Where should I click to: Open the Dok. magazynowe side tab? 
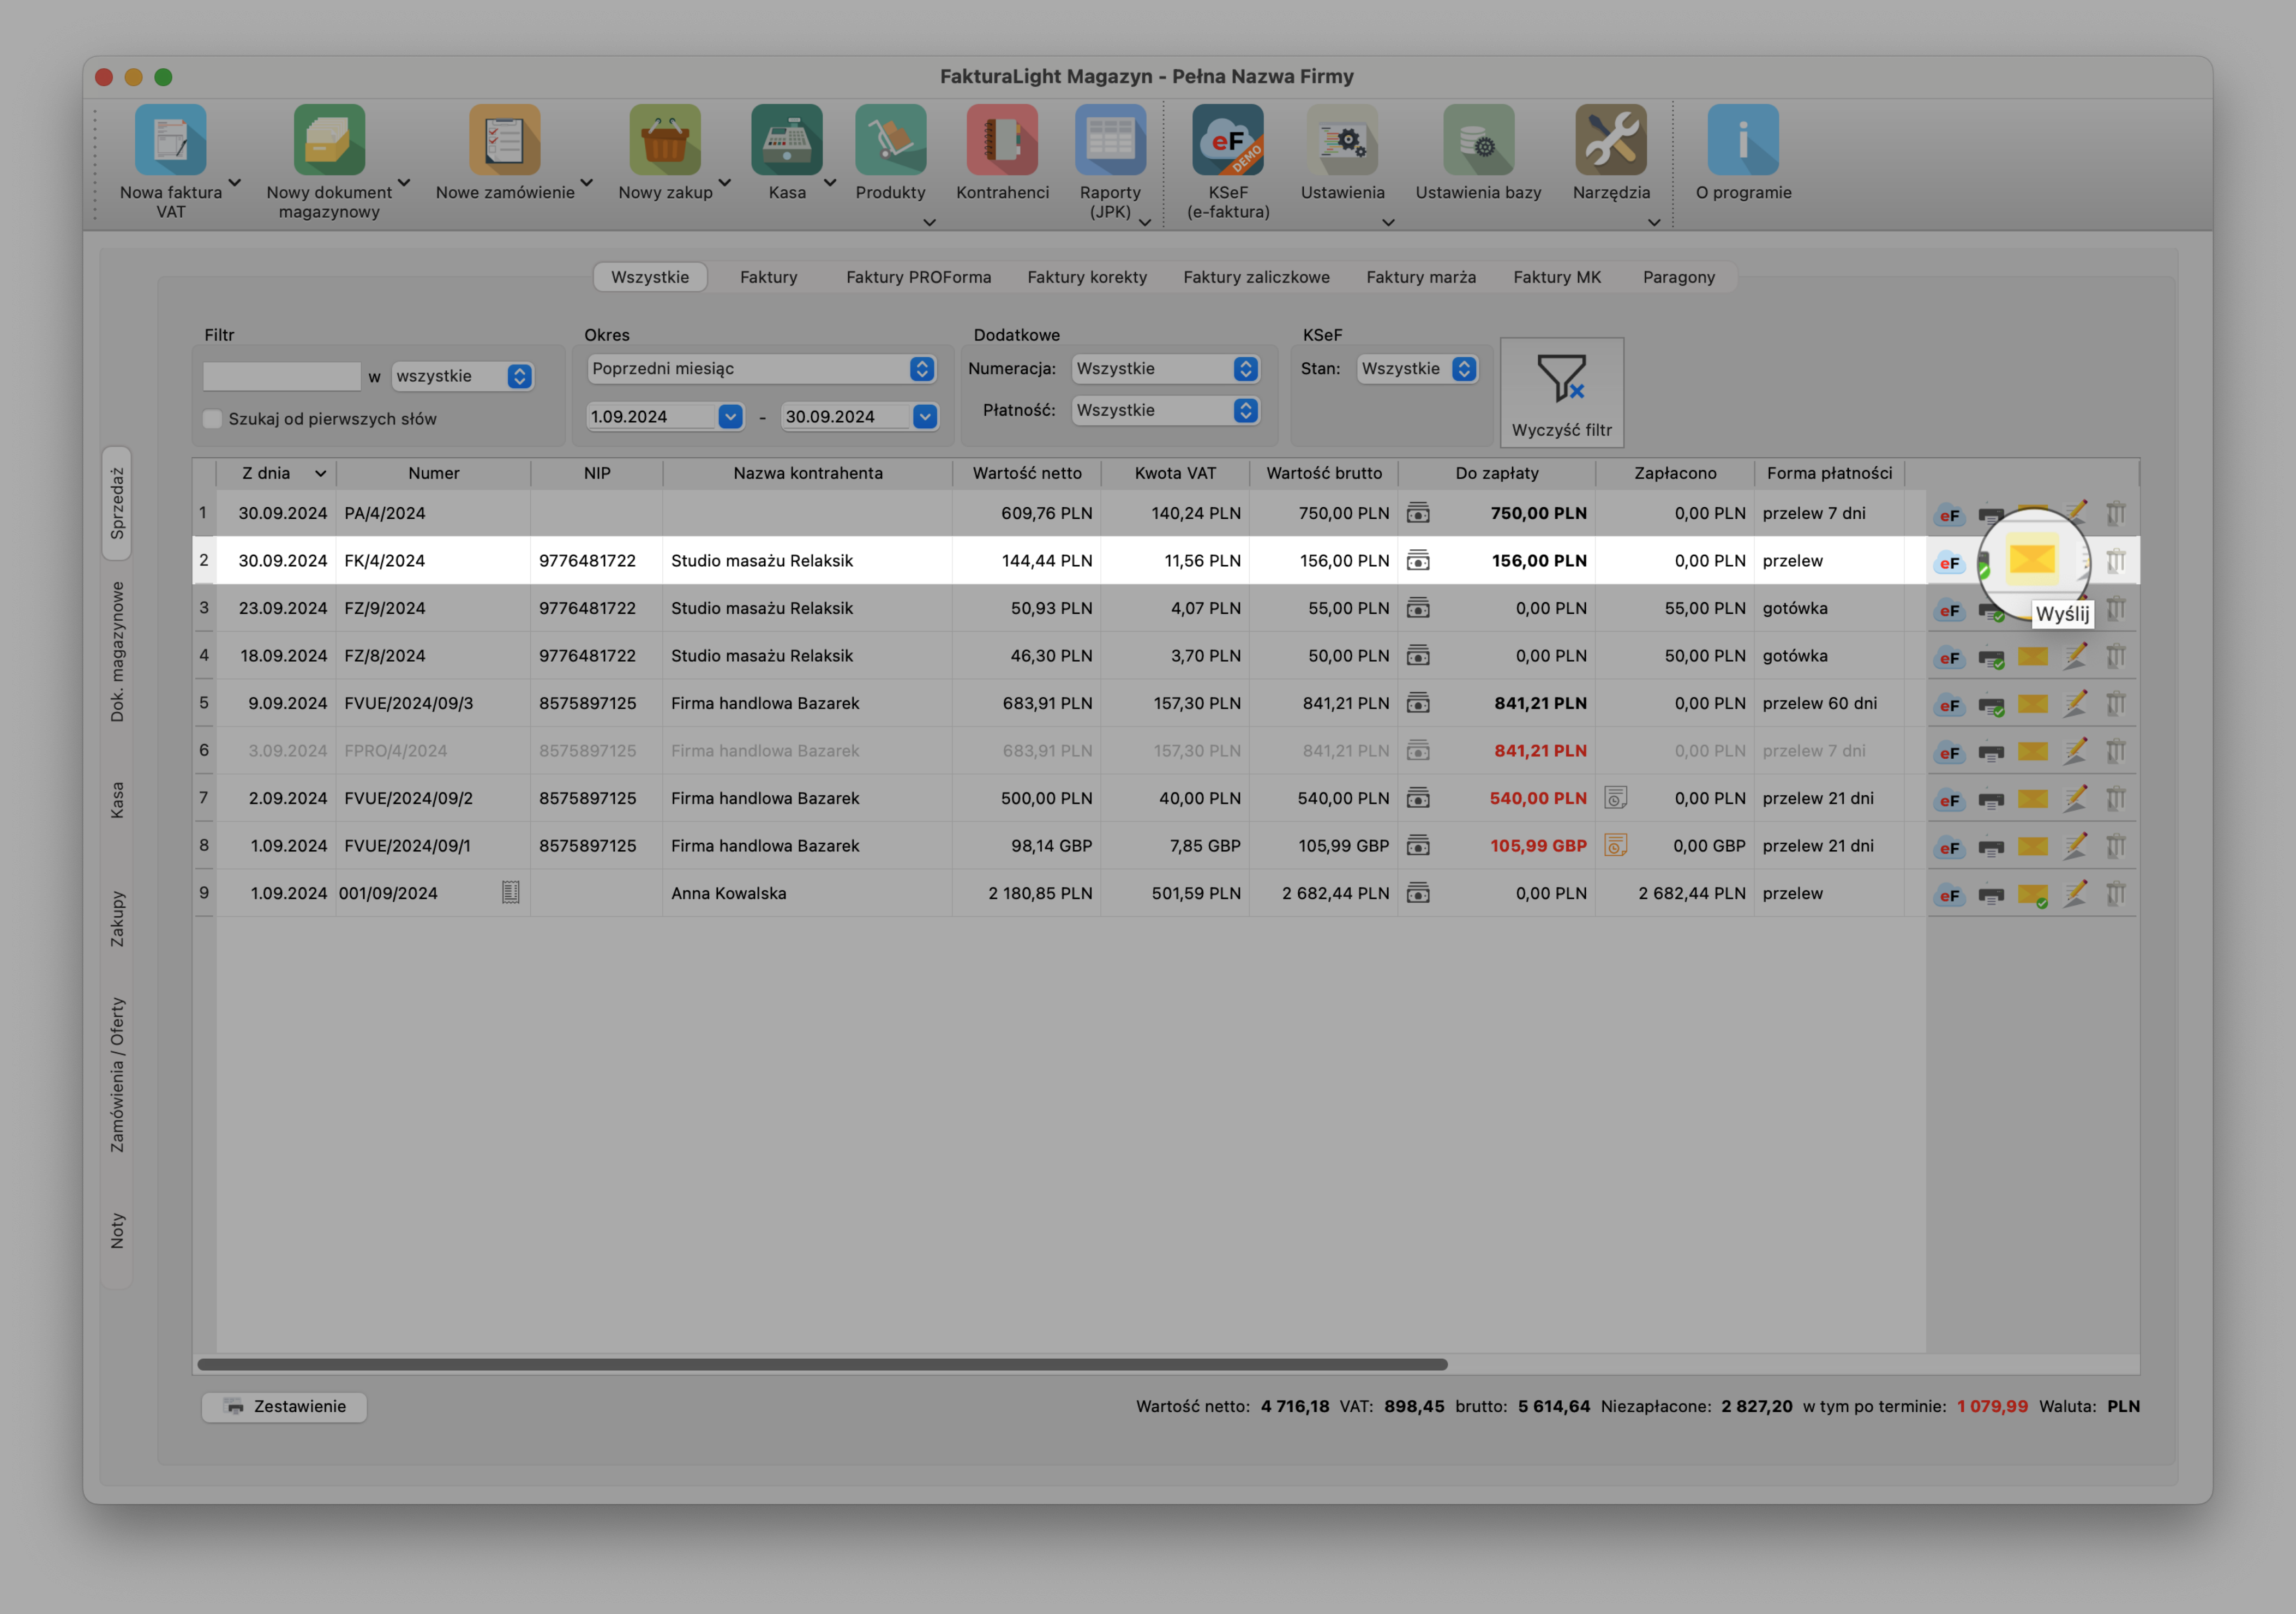point(117,652)
